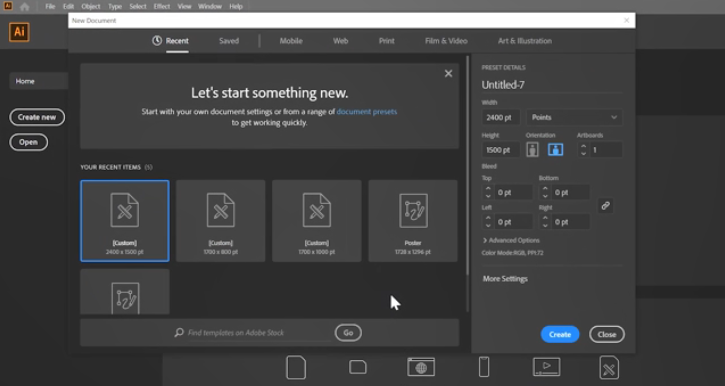The height and width of the screenshot is (386, 725).
Task: Close the New Document dialog with X
Action: (x=627, y=20)
